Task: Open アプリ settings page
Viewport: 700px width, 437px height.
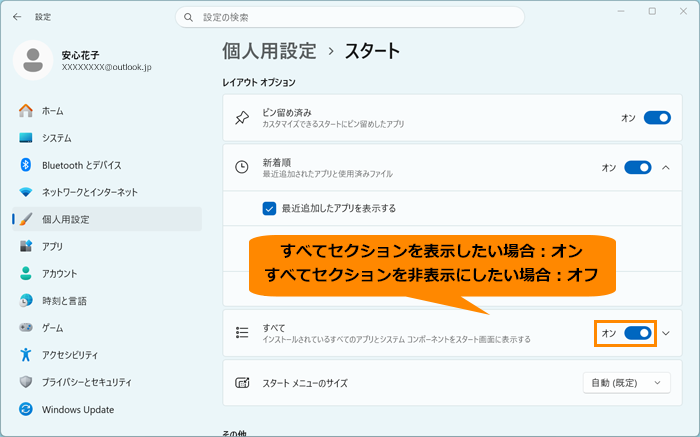Action: point(107,246)
